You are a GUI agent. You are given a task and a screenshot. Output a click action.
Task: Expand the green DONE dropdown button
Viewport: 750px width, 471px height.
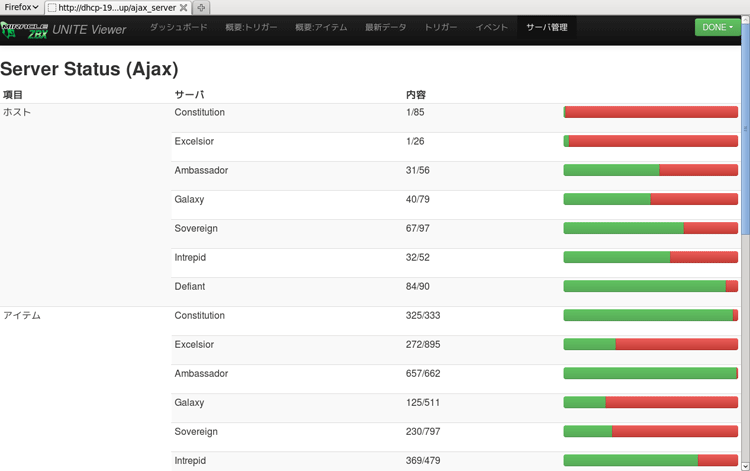(x=718, y=27)
